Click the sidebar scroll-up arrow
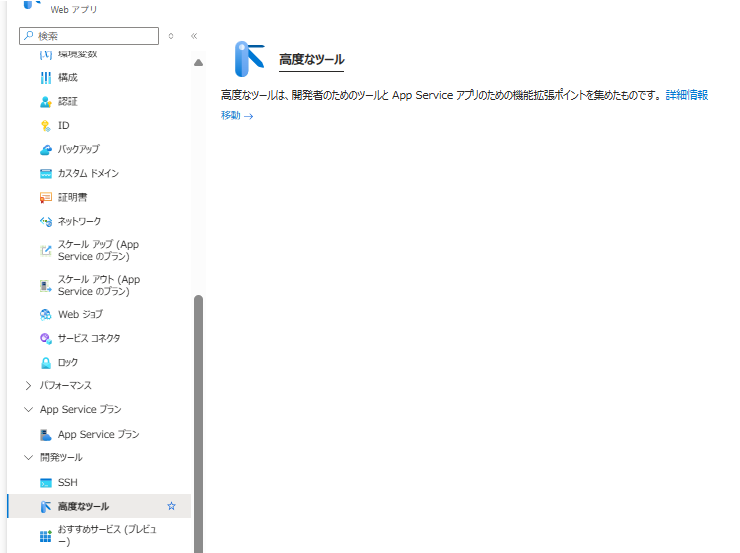Image resolution: width=740 pixels, height=553 pixels. (199, 63)
